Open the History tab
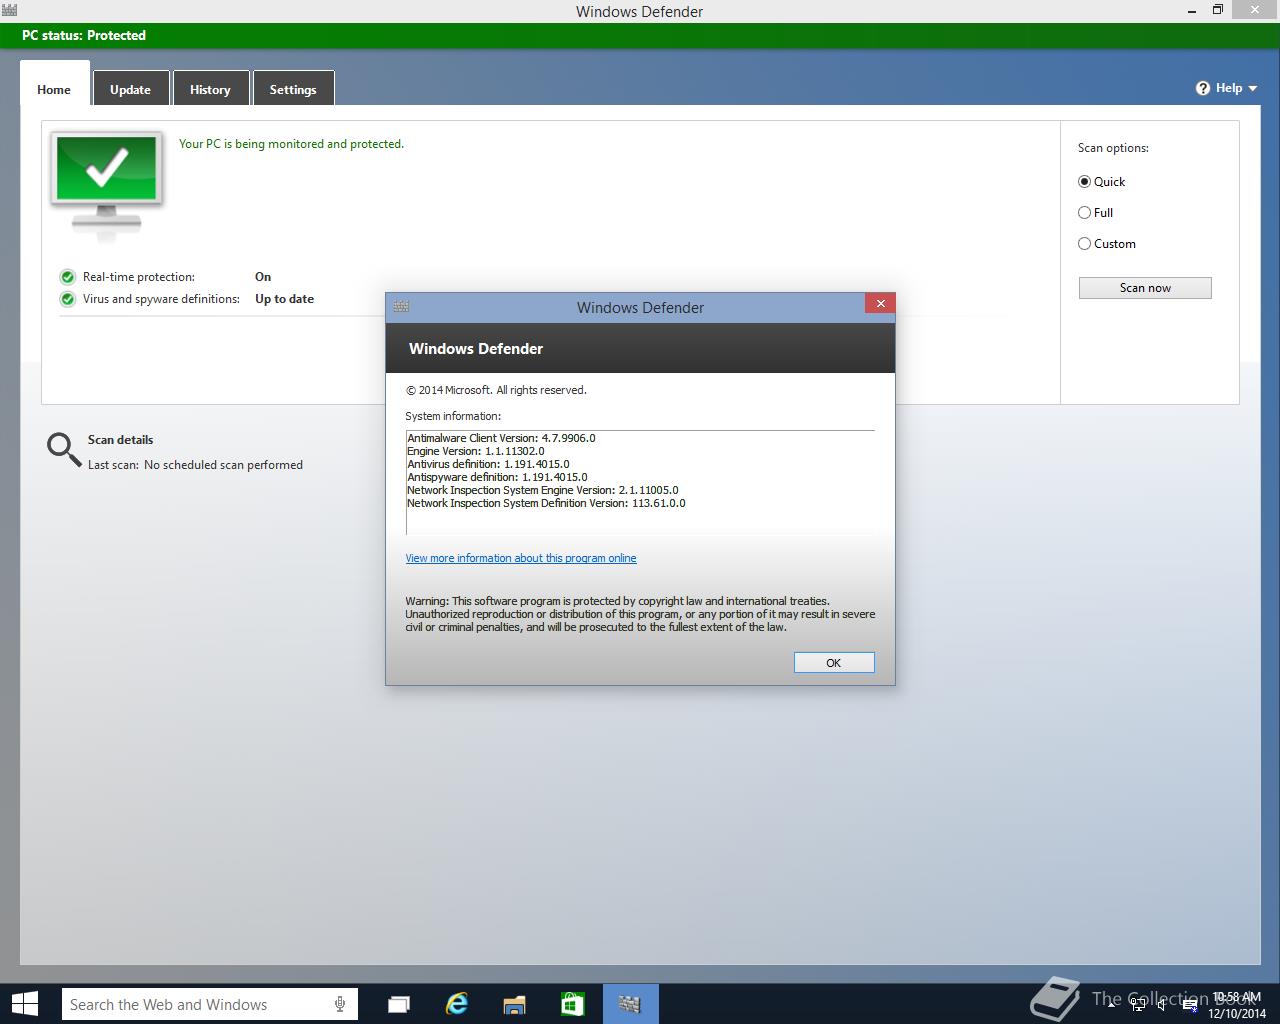 pos(210,89)
